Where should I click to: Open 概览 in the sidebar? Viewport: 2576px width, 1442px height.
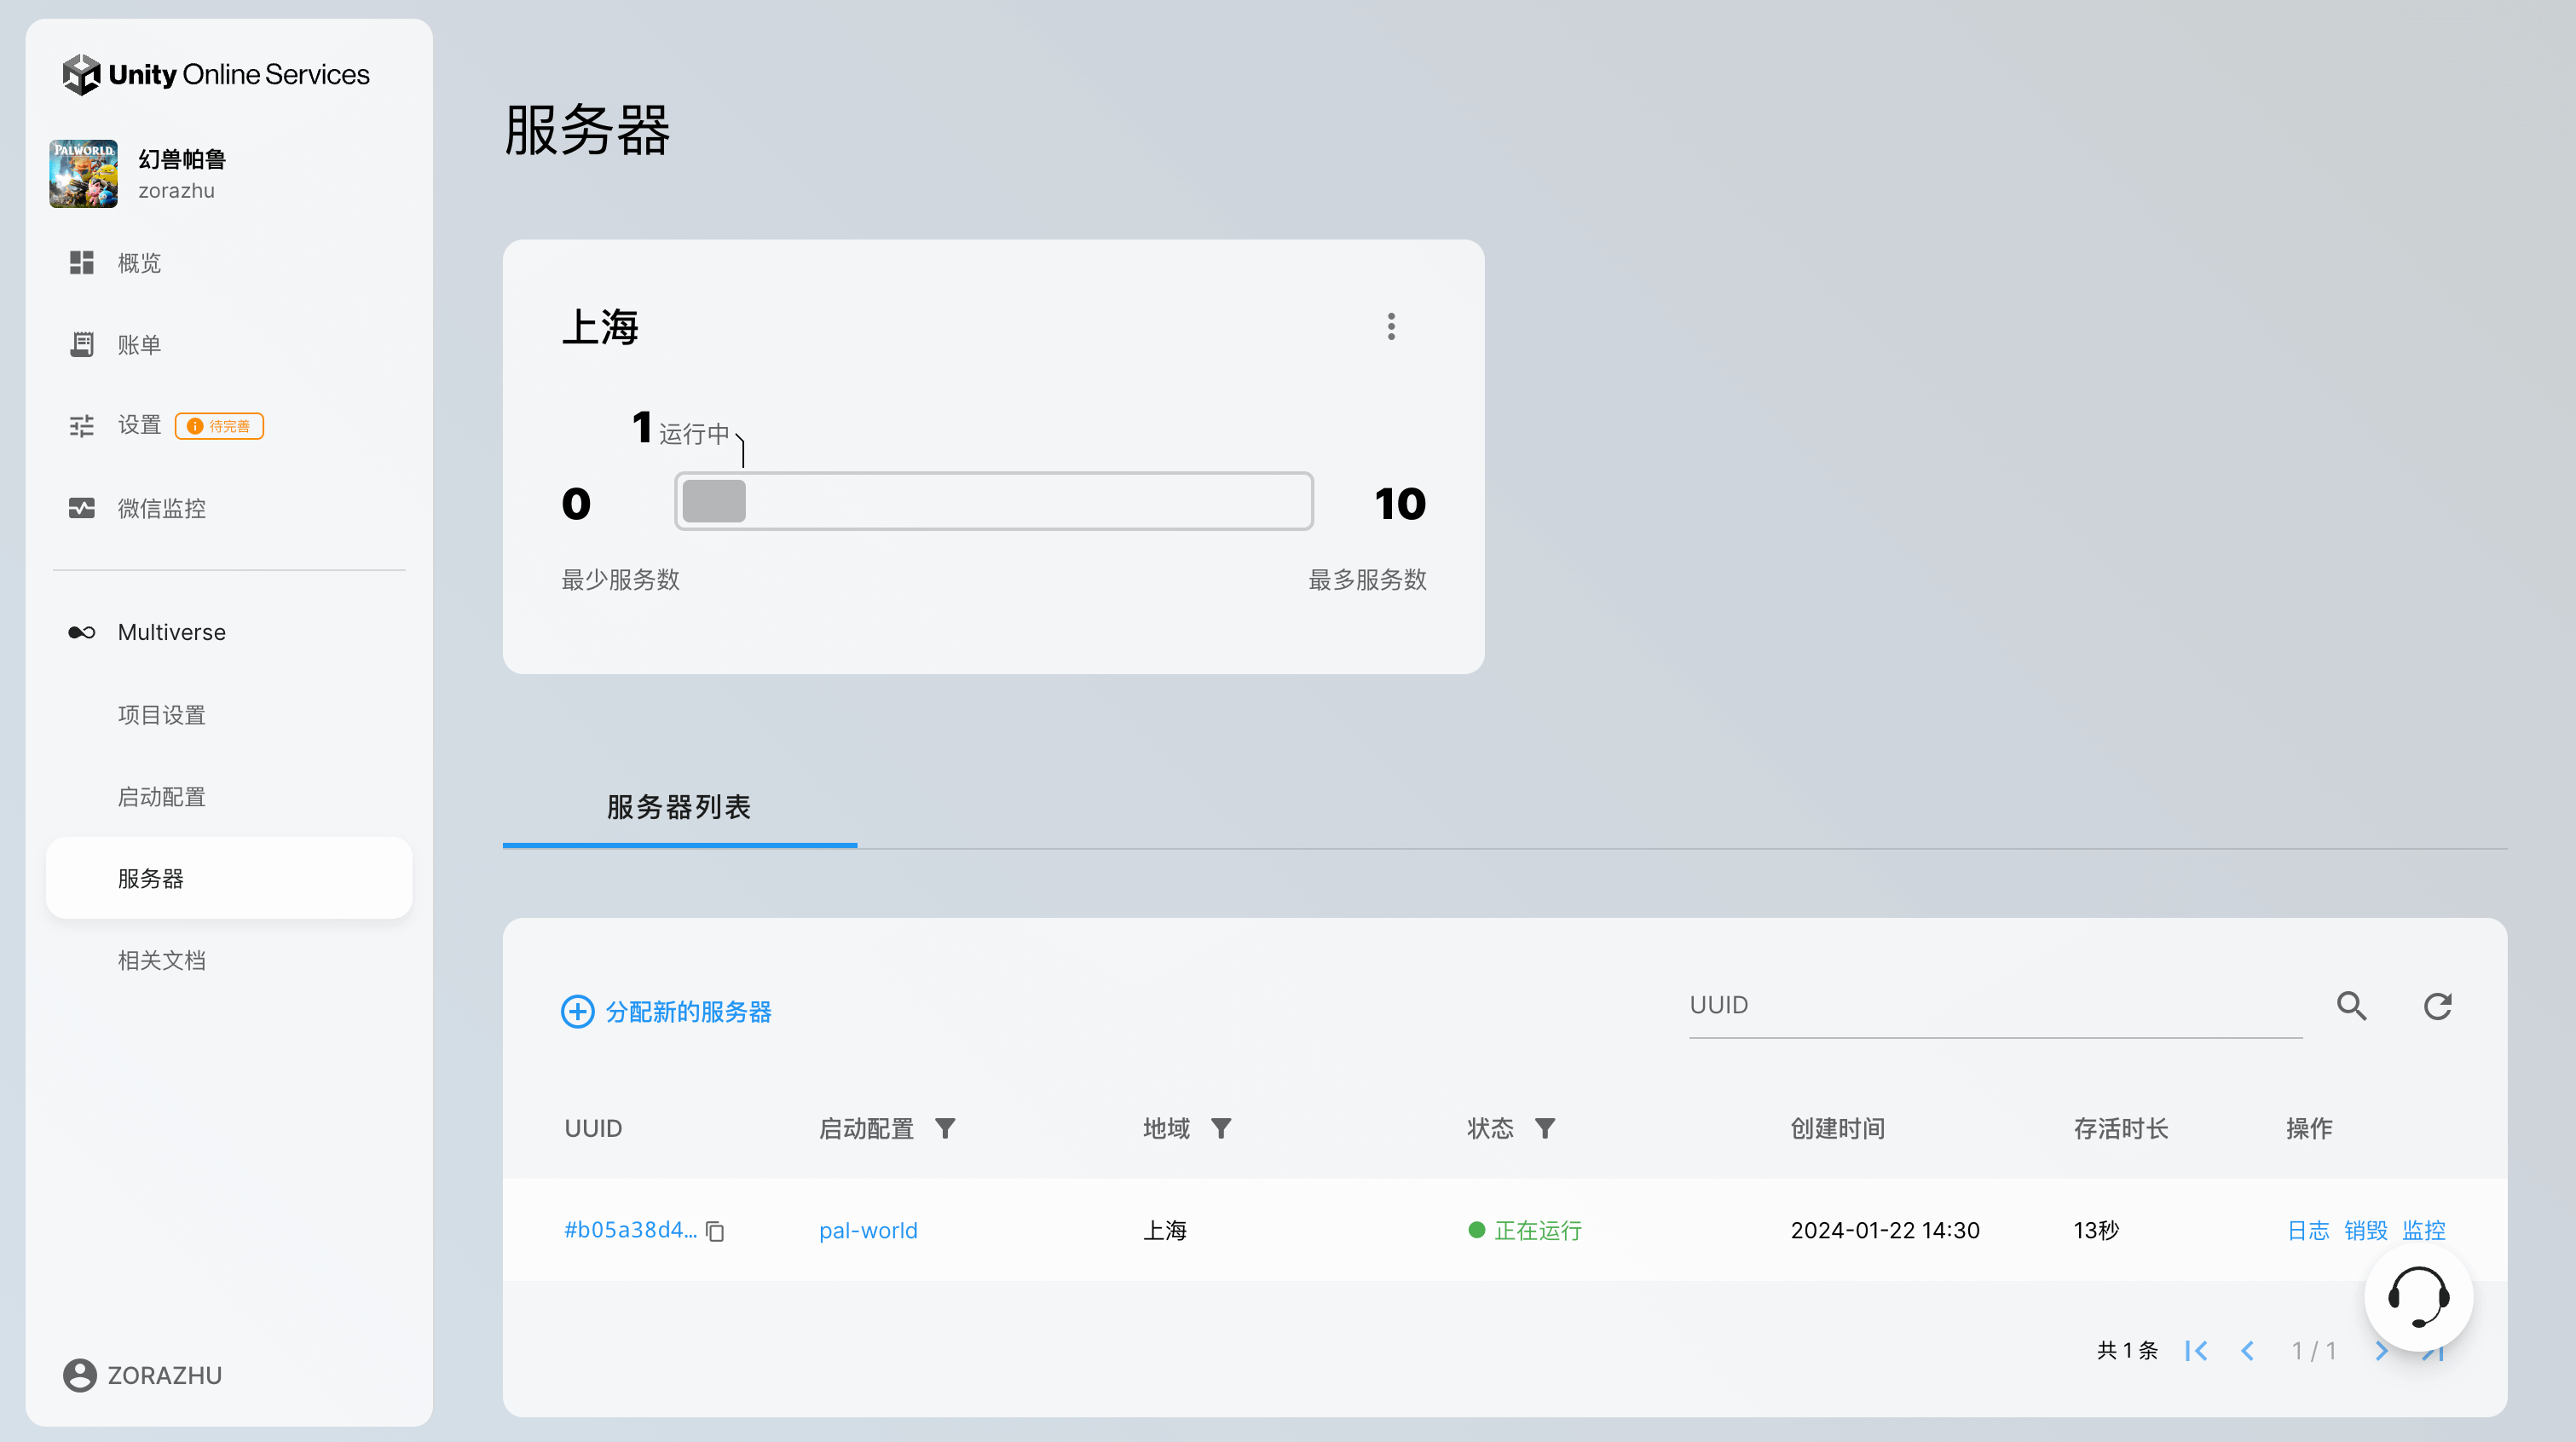click(139, 263)
